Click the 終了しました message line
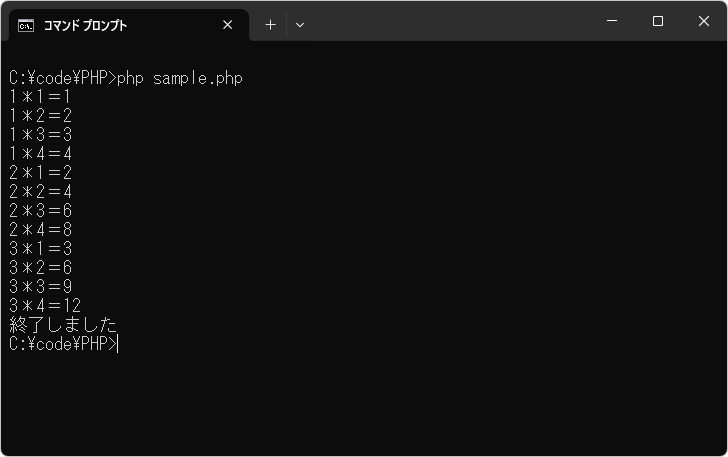 [63, 325]
